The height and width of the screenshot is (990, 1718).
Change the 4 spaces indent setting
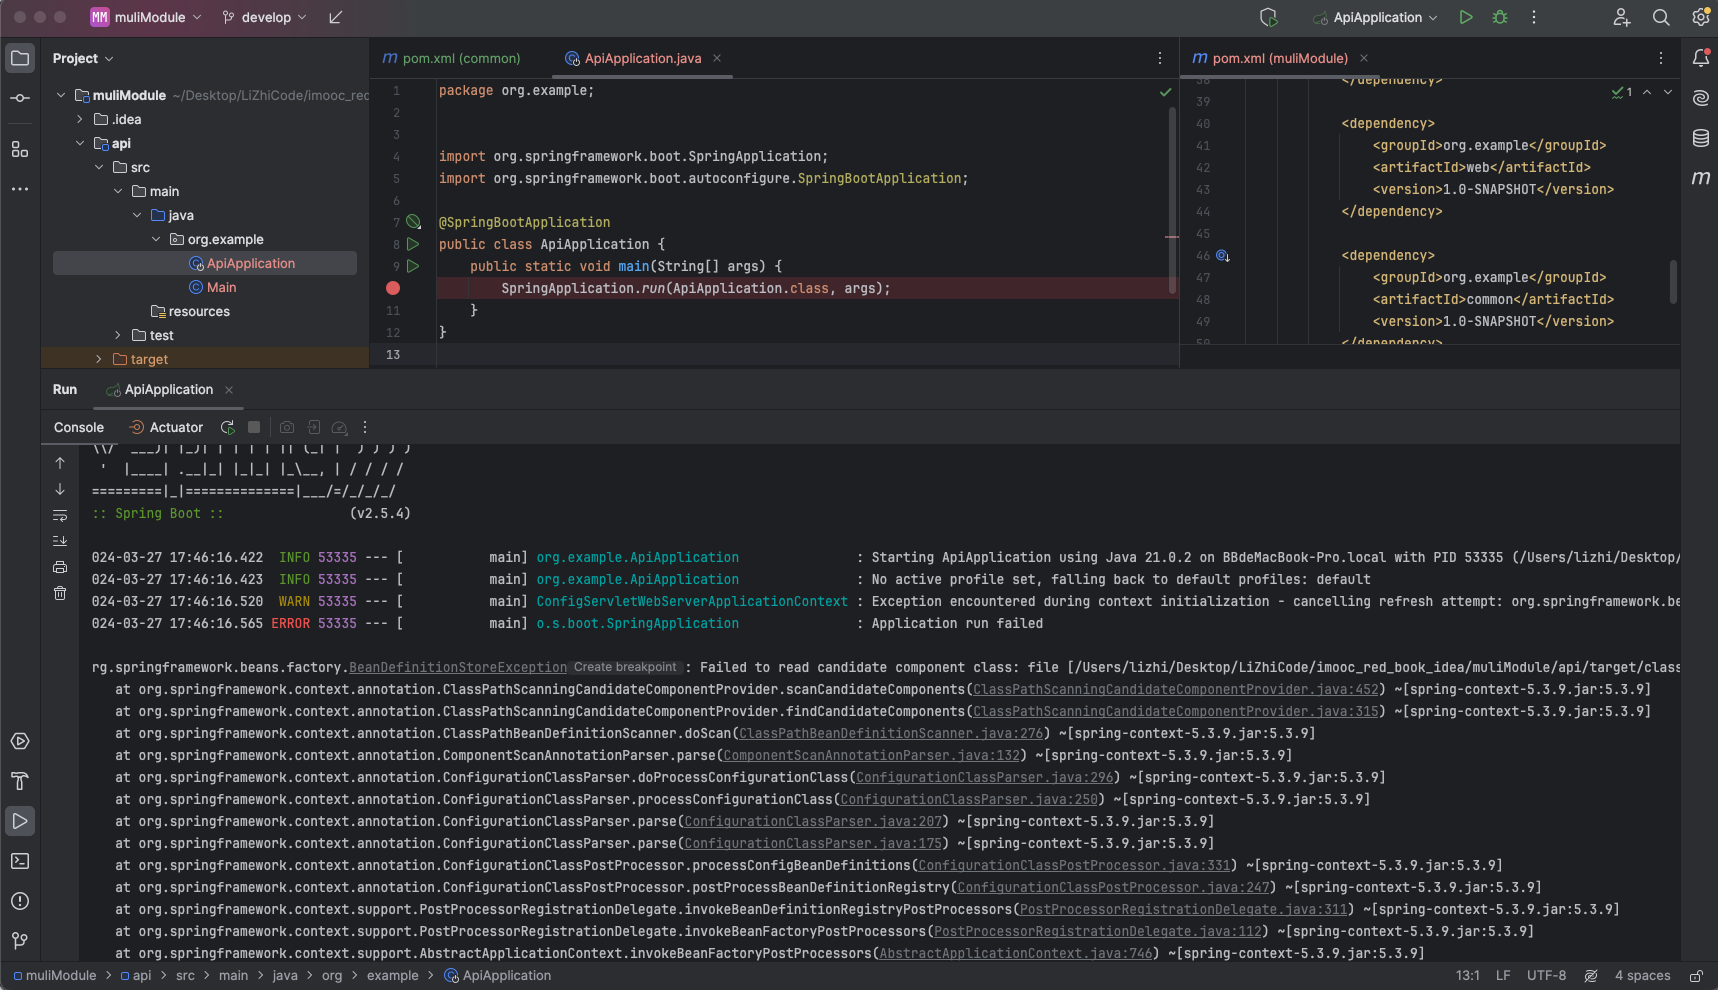1642,976
